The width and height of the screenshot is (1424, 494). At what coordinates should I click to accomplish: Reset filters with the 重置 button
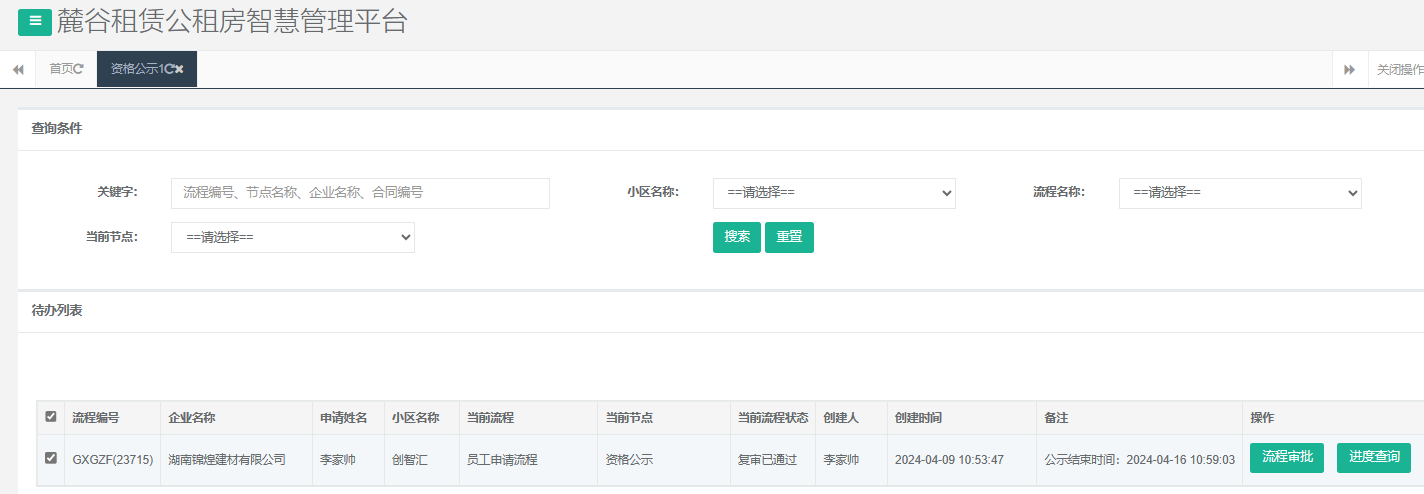789,237
